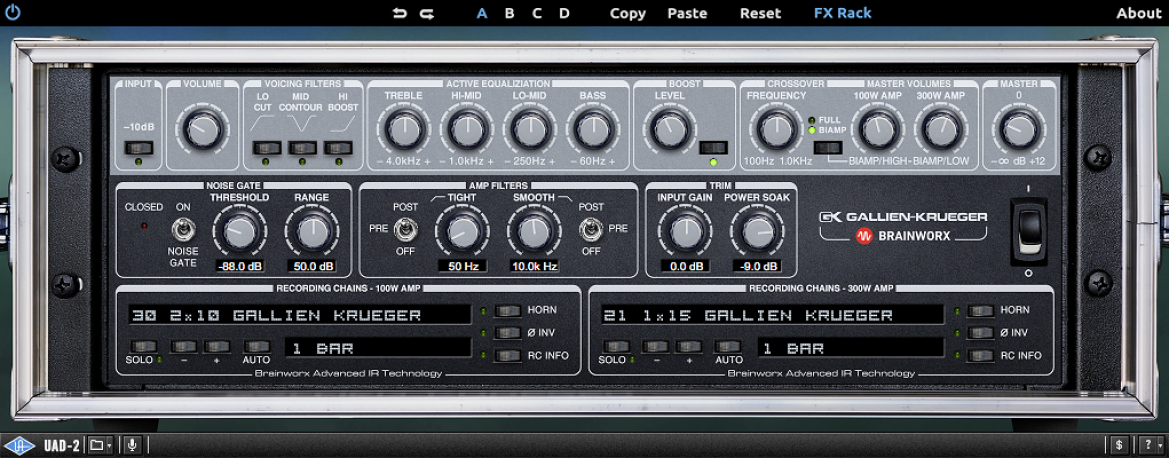Toggle the Mid Contour voicing filter switch

pyautogui.click(x=302, y=147)
